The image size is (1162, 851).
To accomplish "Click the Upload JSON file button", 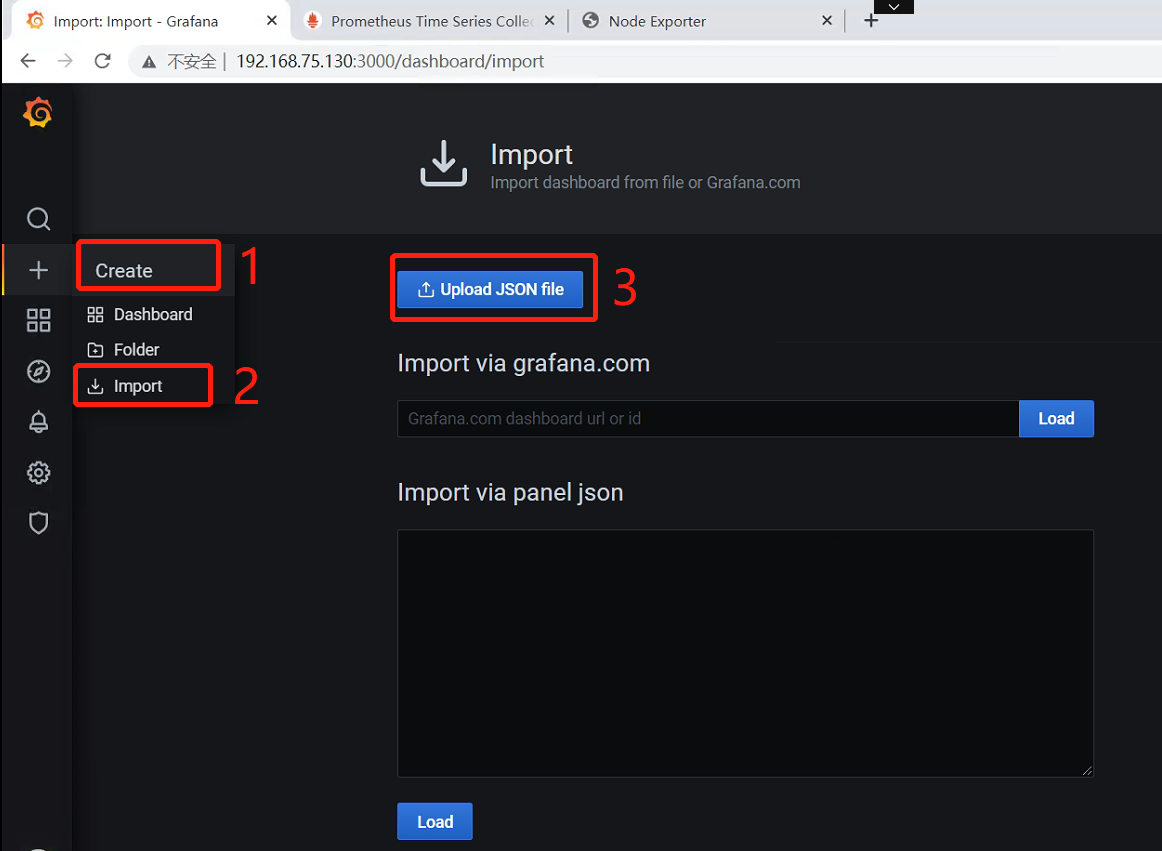I will click(x=490, y=289).
